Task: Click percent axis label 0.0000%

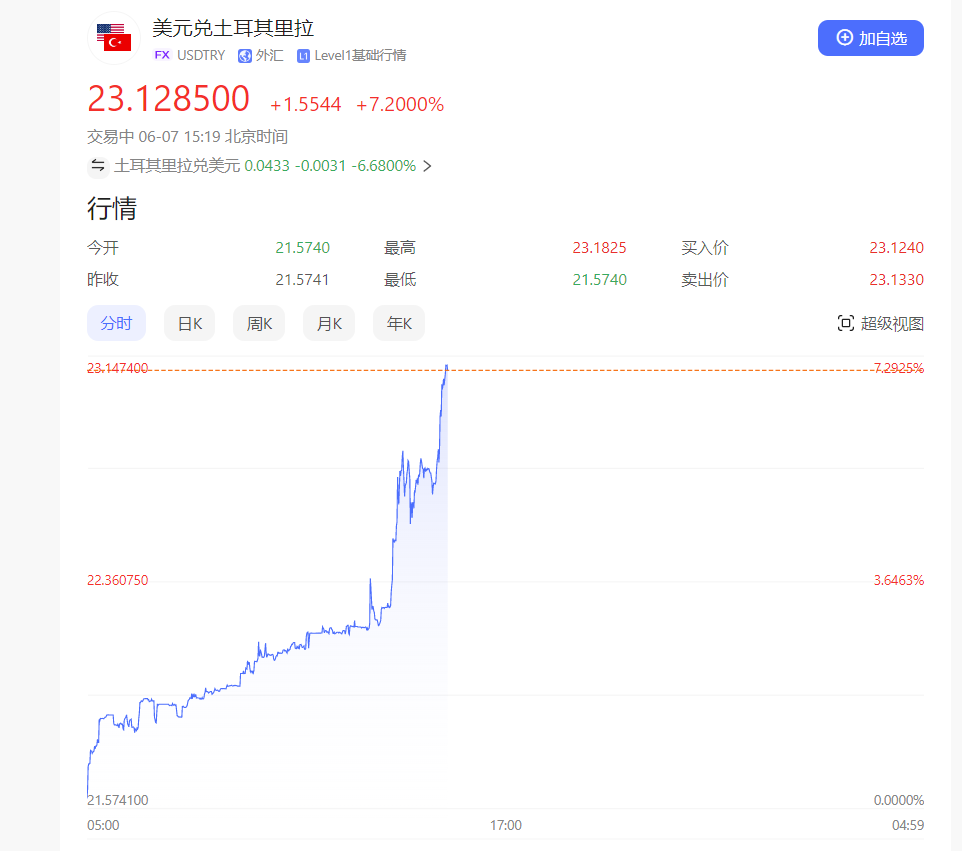Action: (x=899, y=800)
